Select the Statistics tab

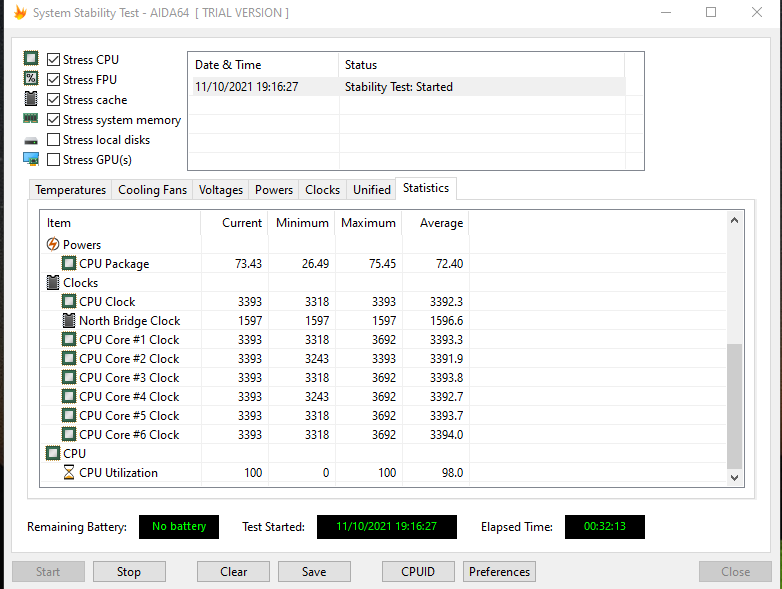[x=426, y=188]
